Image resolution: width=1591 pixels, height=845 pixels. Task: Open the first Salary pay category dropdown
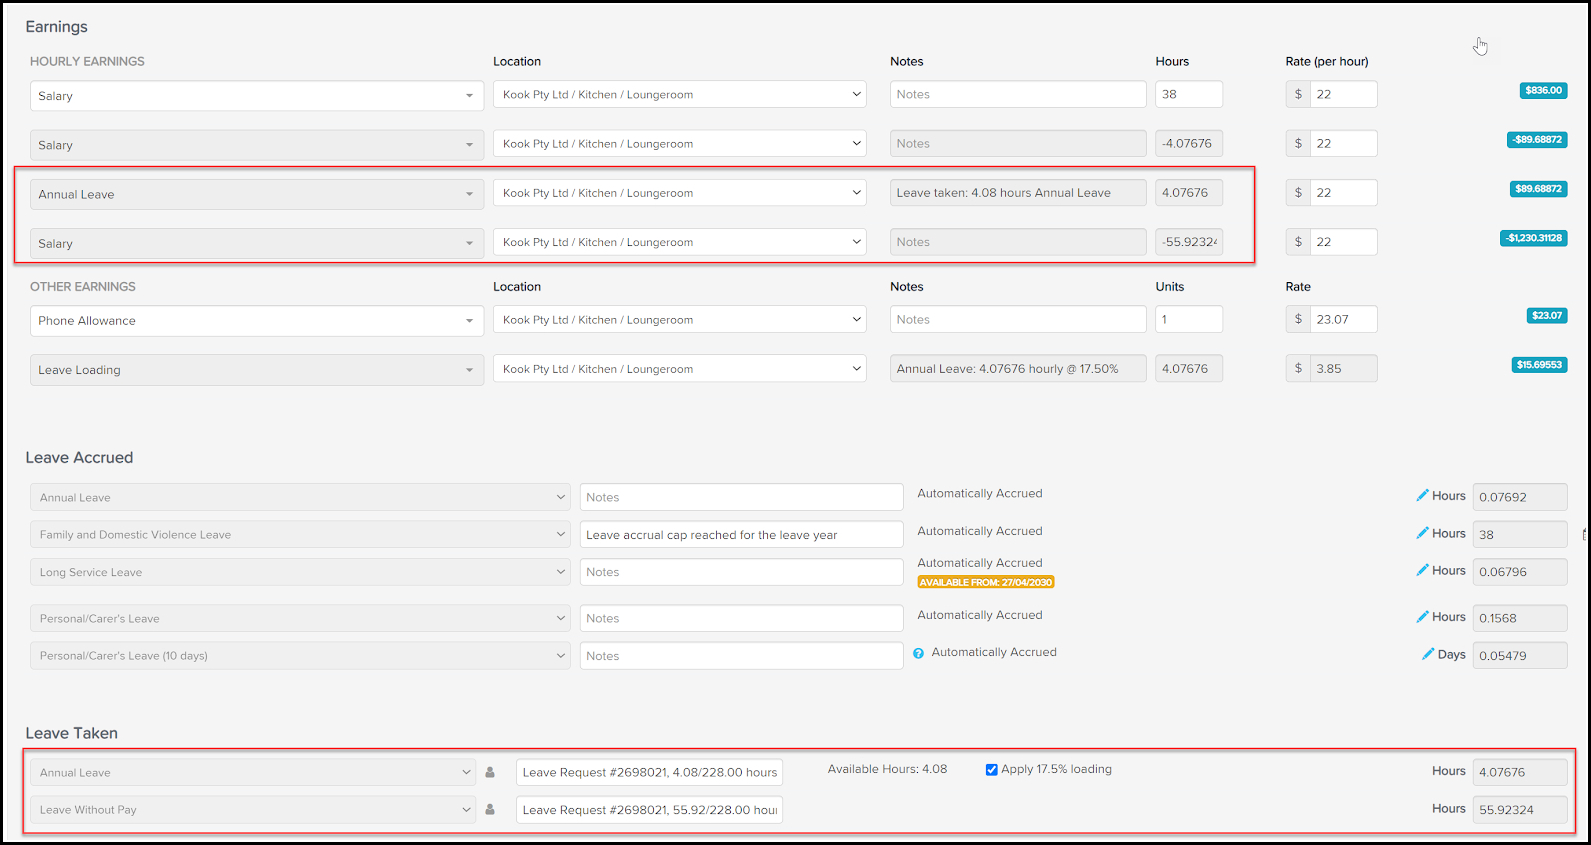(257, 96)
